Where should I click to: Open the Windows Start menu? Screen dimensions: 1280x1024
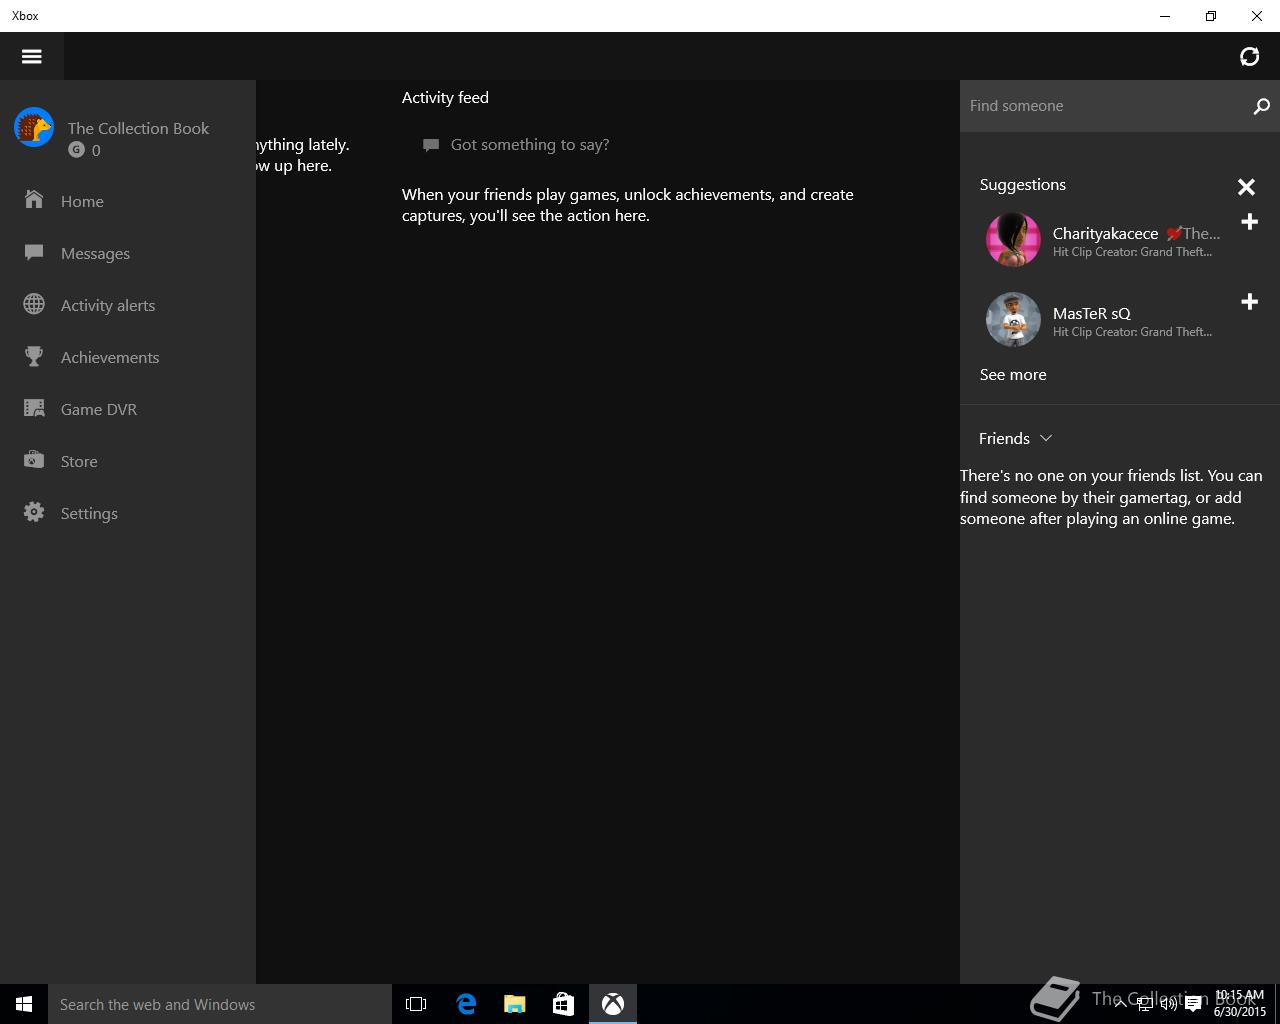pos(24,1004)
